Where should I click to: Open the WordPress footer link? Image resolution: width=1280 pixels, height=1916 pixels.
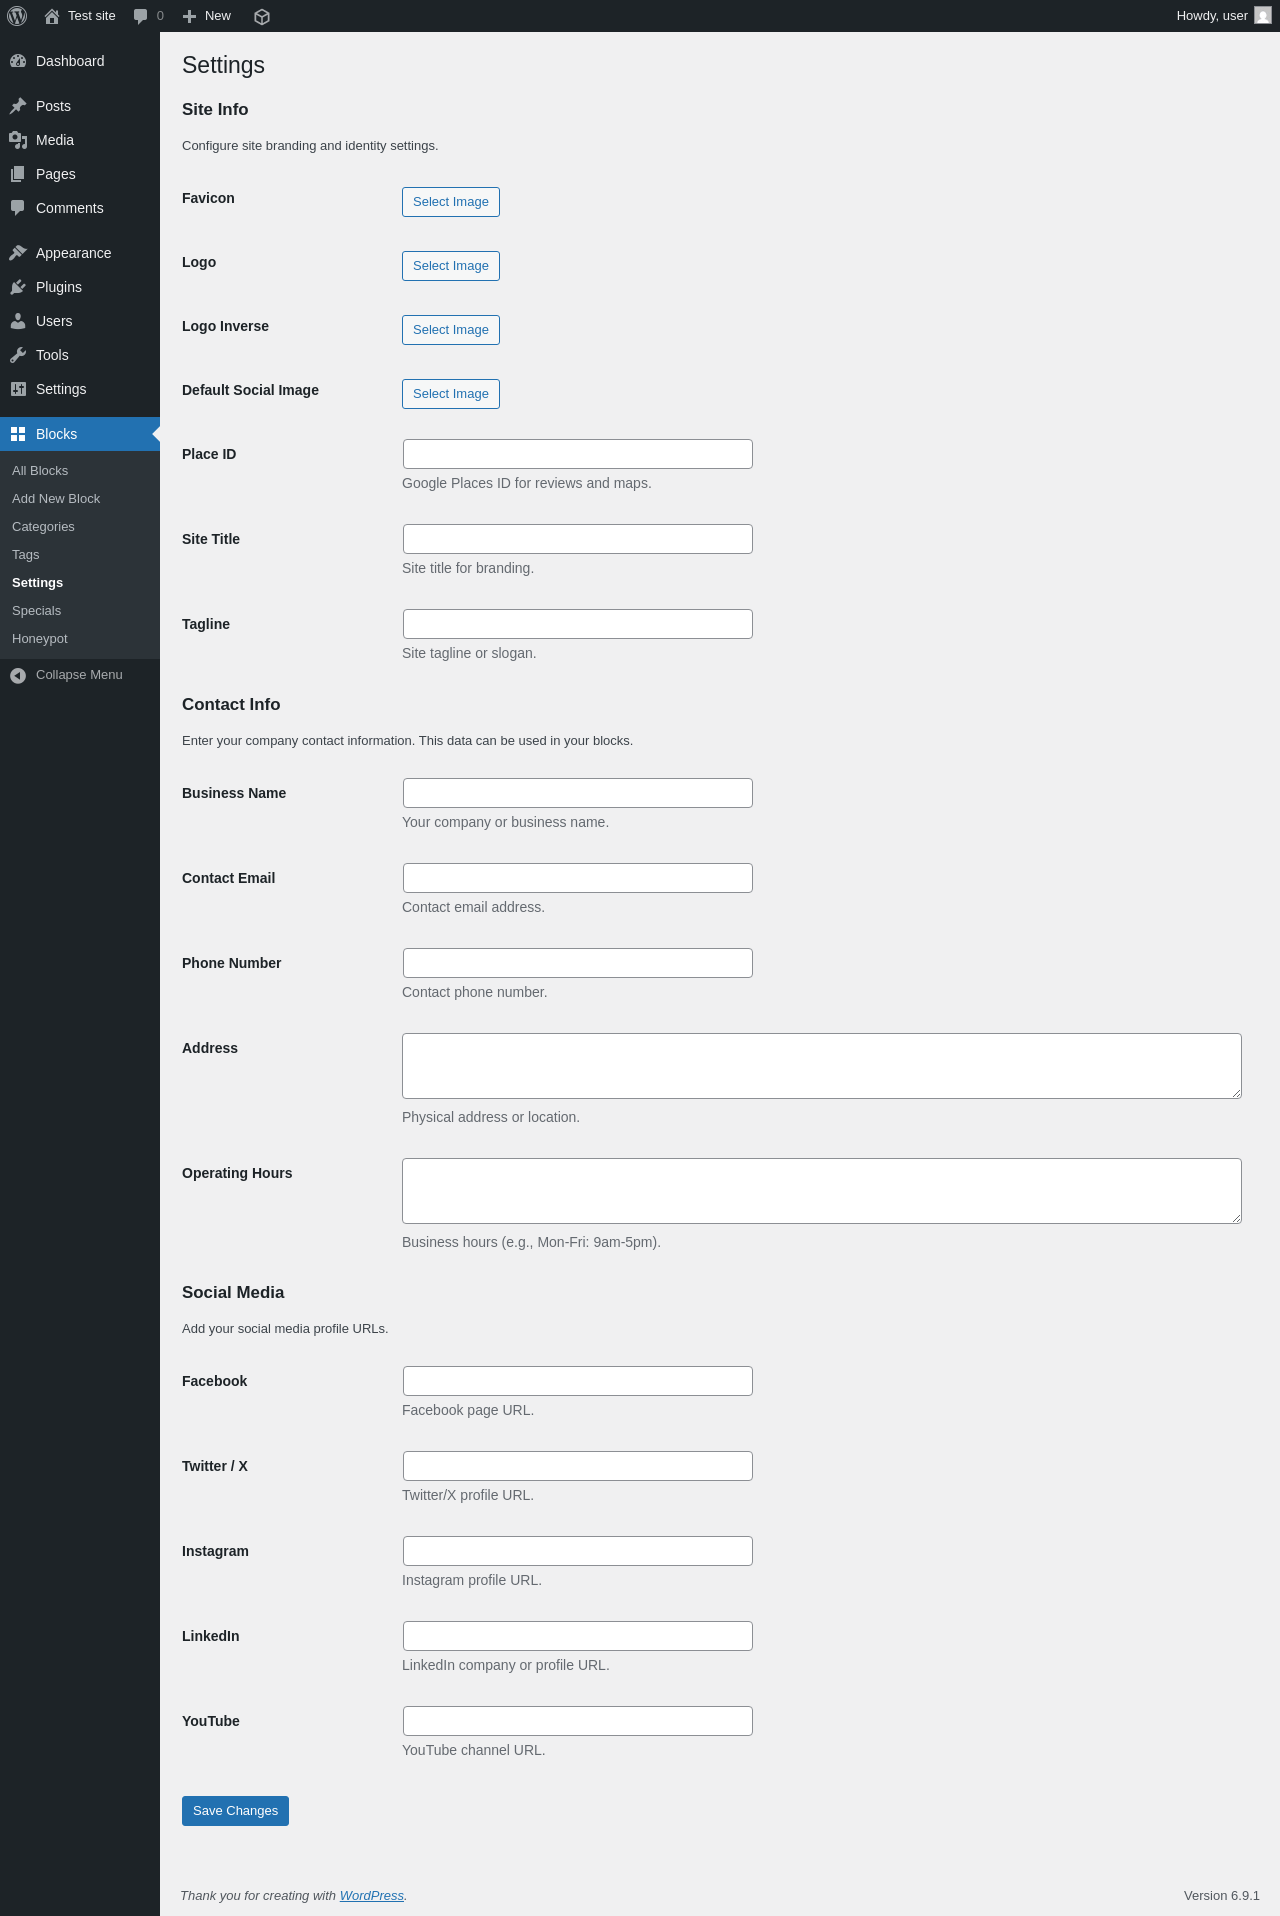371,1896
